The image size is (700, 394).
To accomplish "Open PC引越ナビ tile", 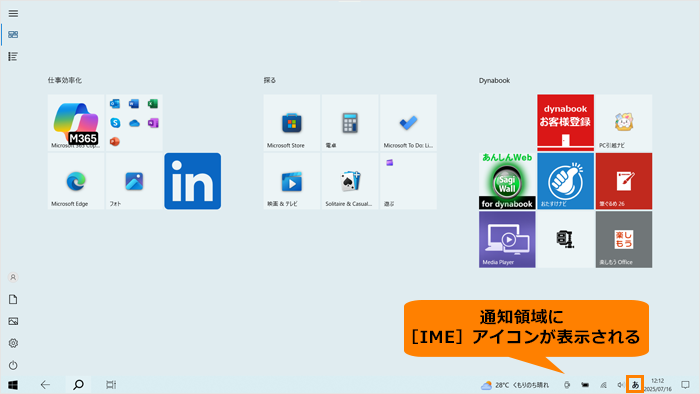I will [x=624, y=122].
